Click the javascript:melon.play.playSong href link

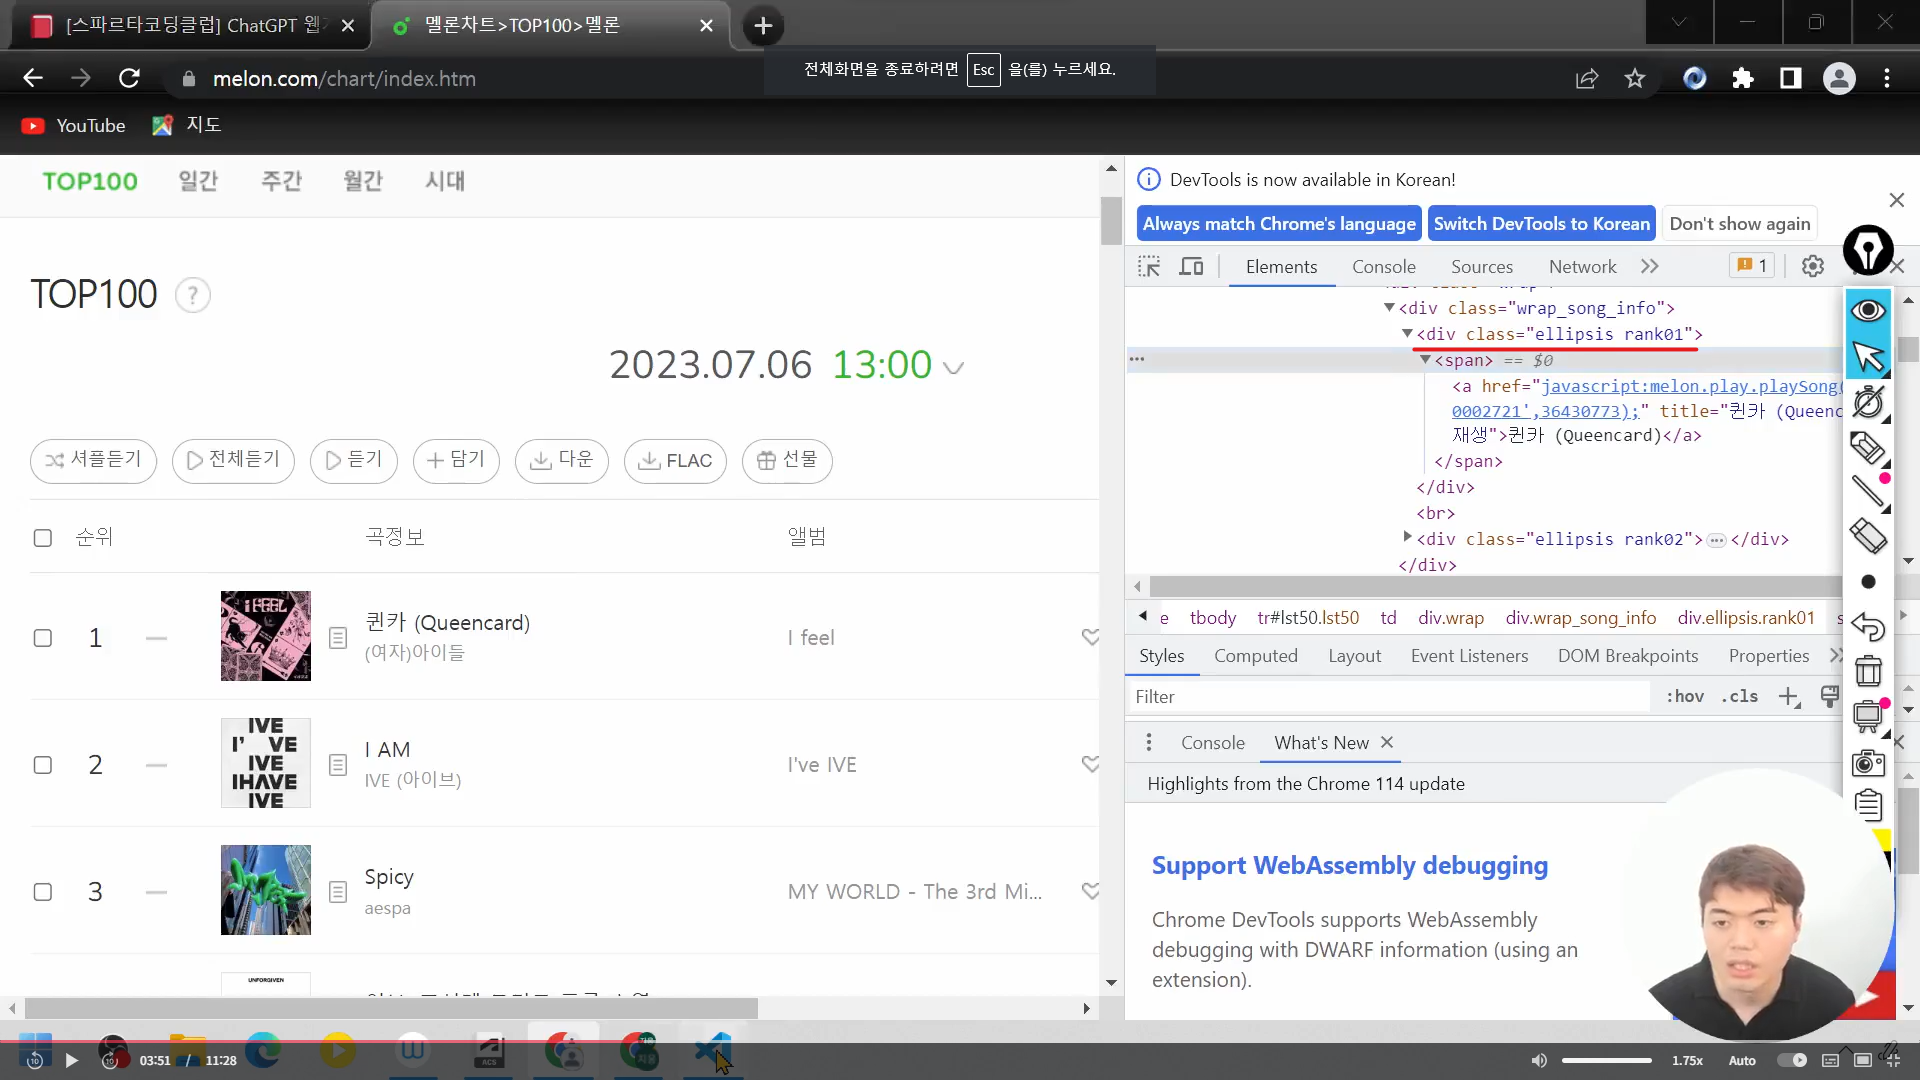(1646, 398)
